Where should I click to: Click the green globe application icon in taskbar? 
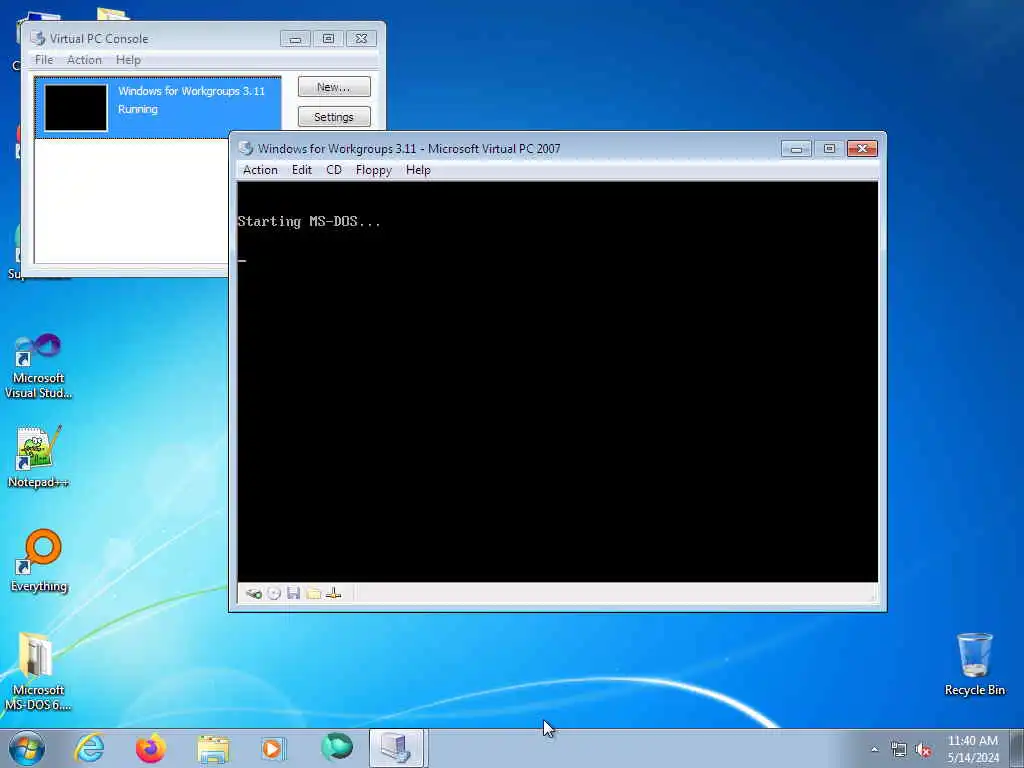point(337,748)
